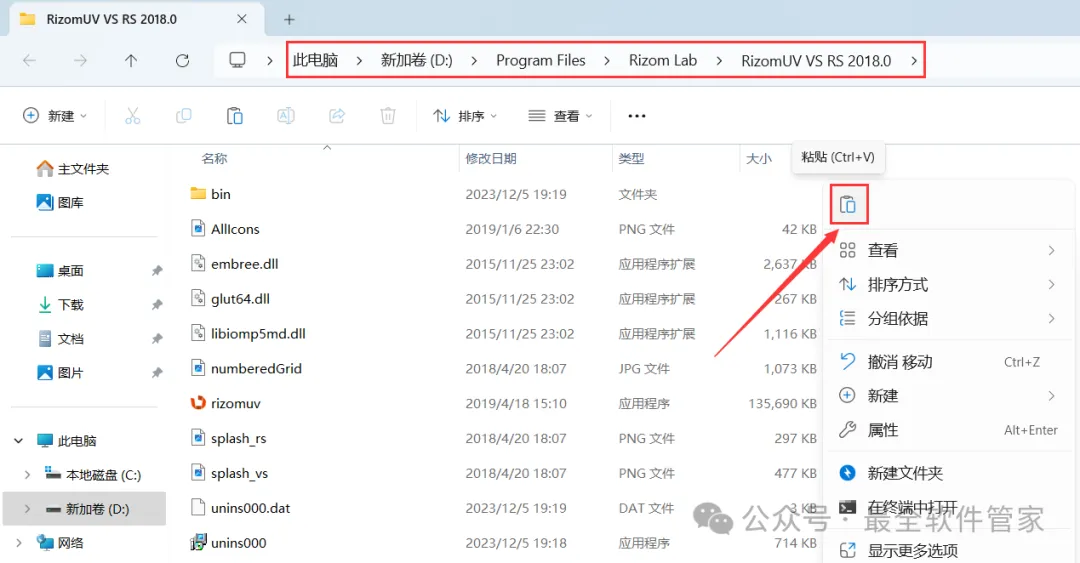Select the unins000 application icon

[x=198, y=542]
